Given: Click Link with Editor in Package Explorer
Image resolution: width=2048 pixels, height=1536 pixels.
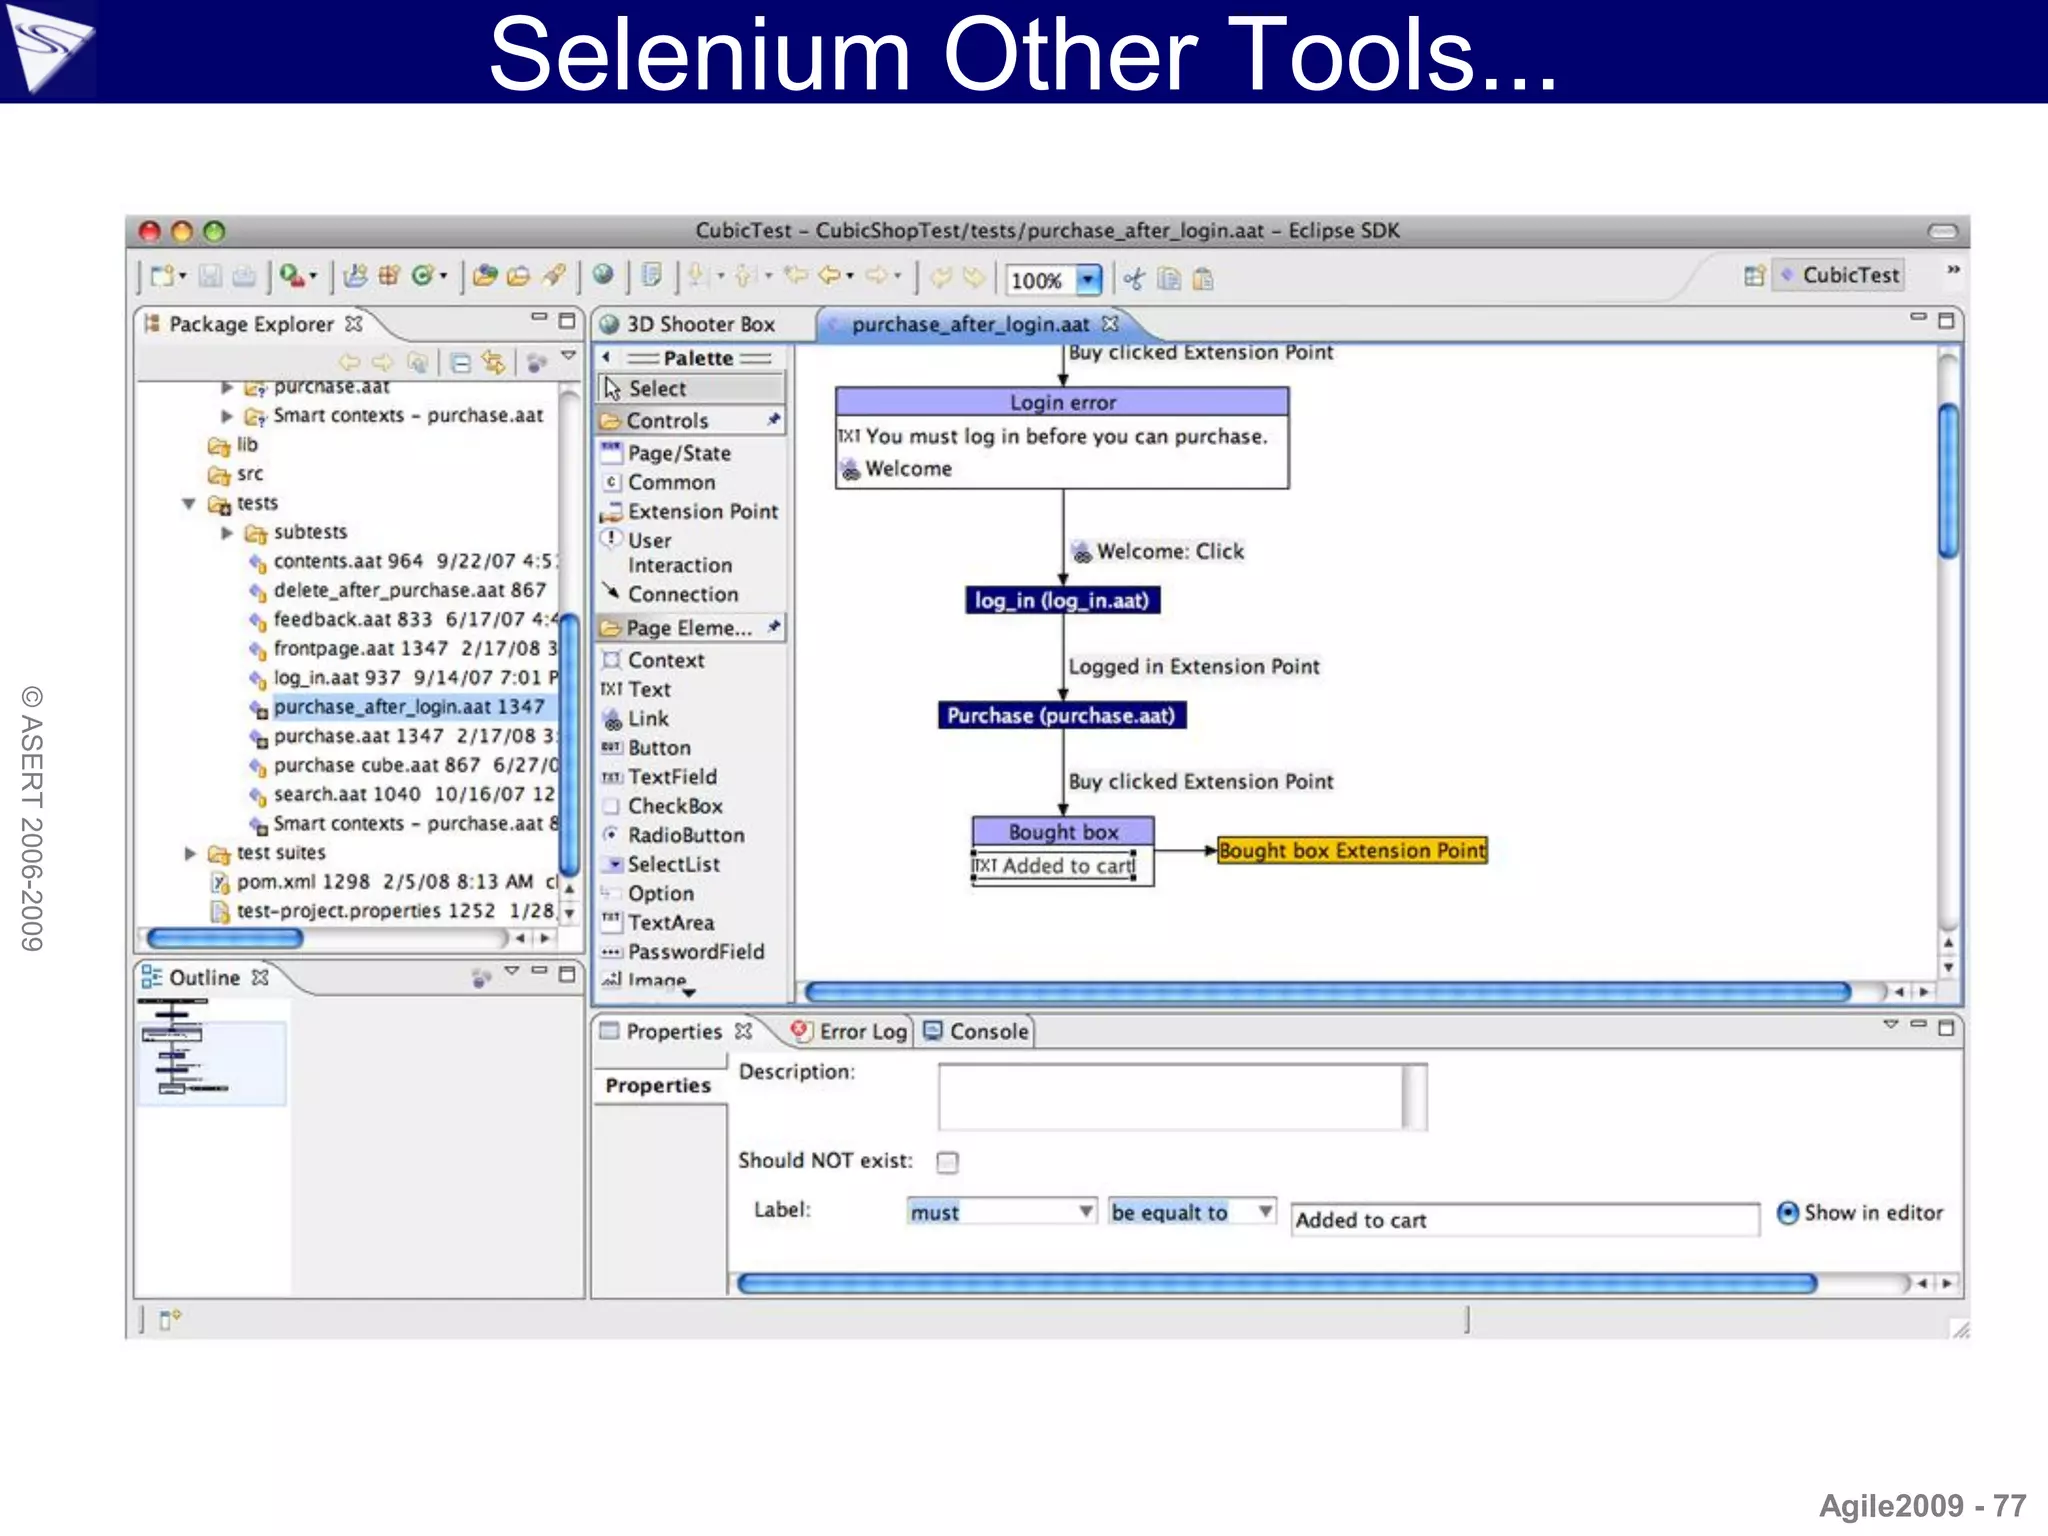Looking at the screenshot, I should pyautogui.click(x=493, y=362).
